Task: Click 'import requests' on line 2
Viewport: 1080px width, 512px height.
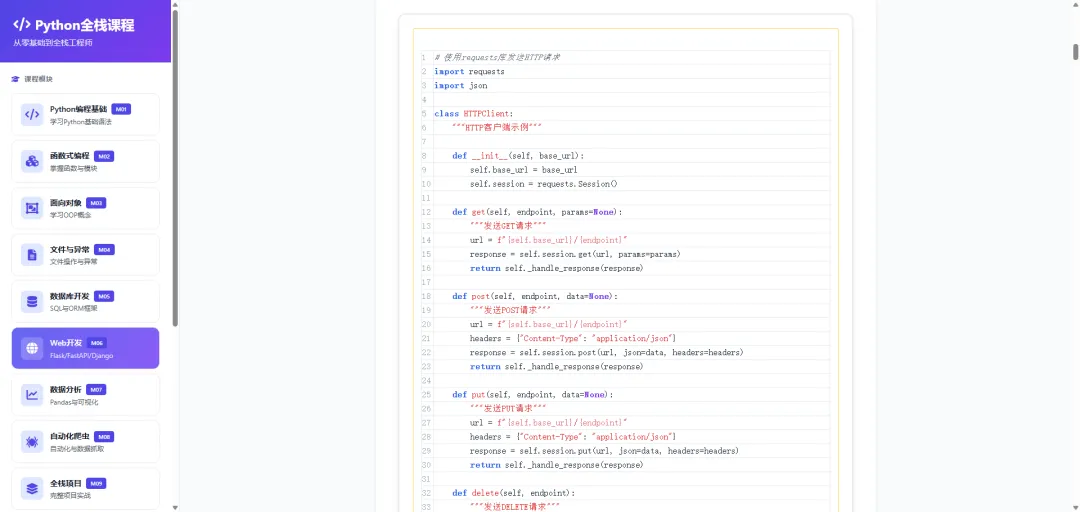Action: (469, 72)
